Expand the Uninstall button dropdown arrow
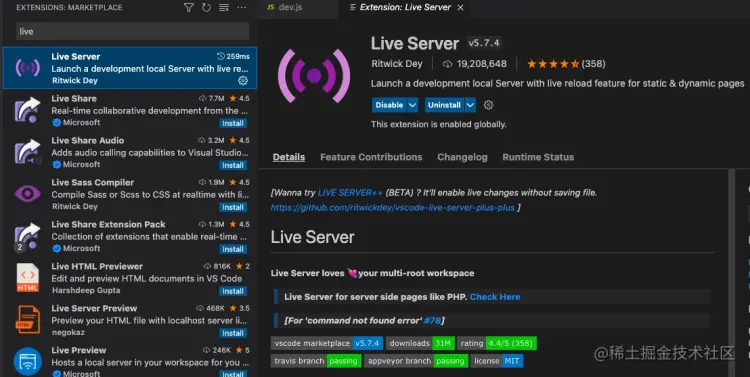 [470, 105]
